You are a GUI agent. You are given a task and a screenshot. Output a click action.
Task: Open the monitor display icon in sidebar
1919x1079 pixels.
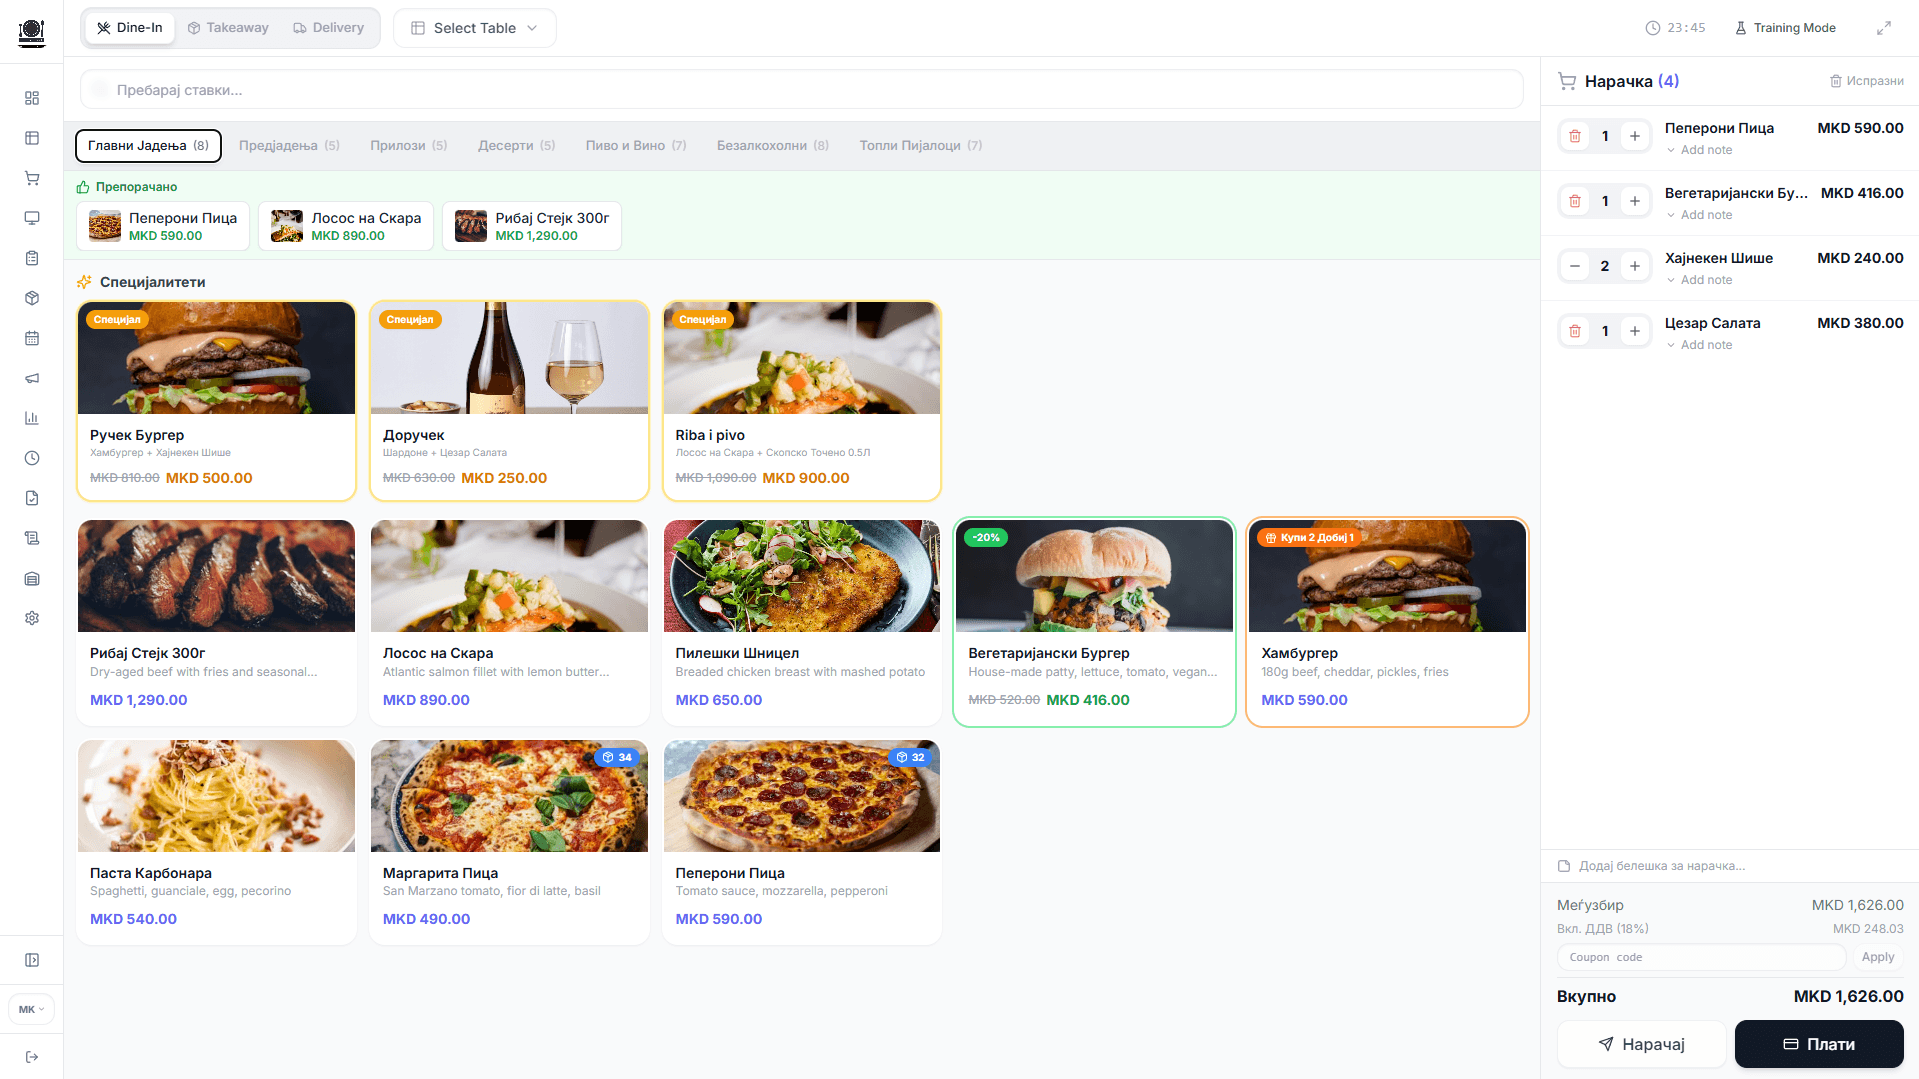coord(32,218)
